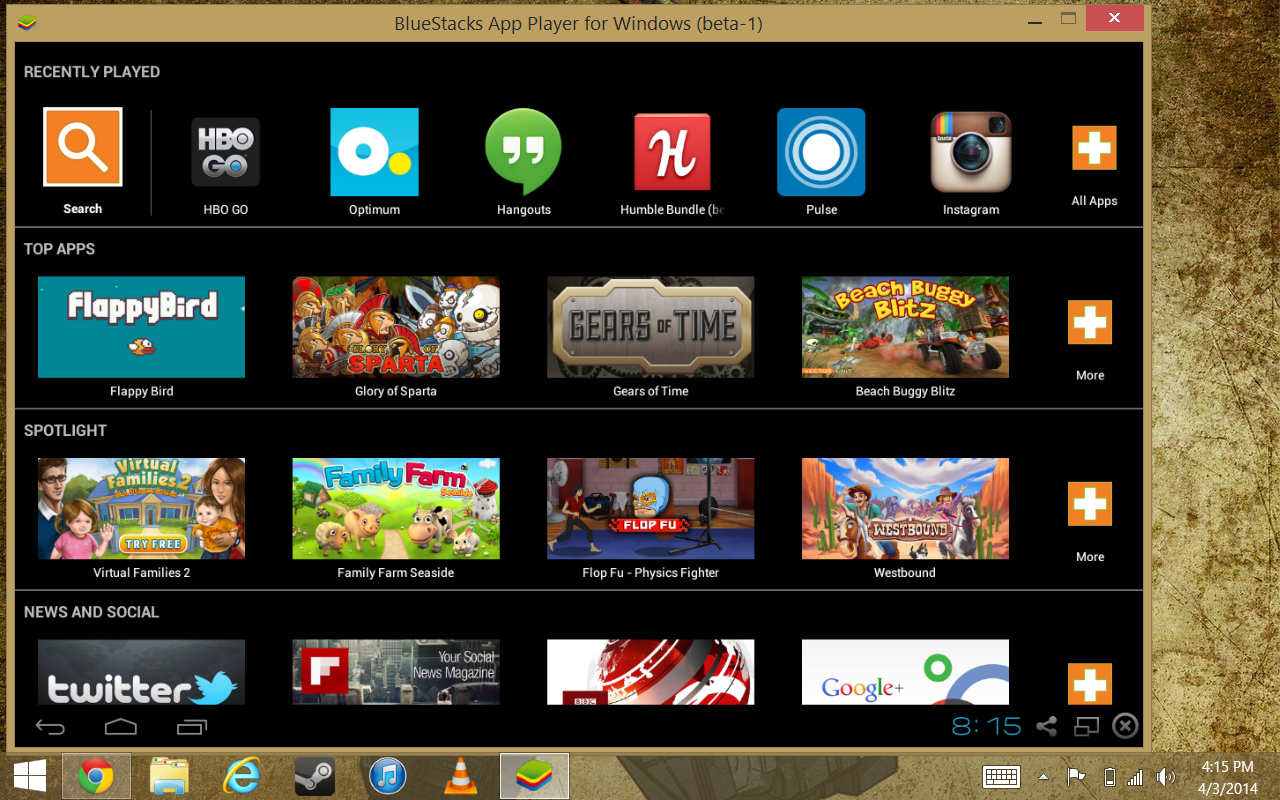
Task: Open File Explorer from the taskbar
Action: pos(169,776)
